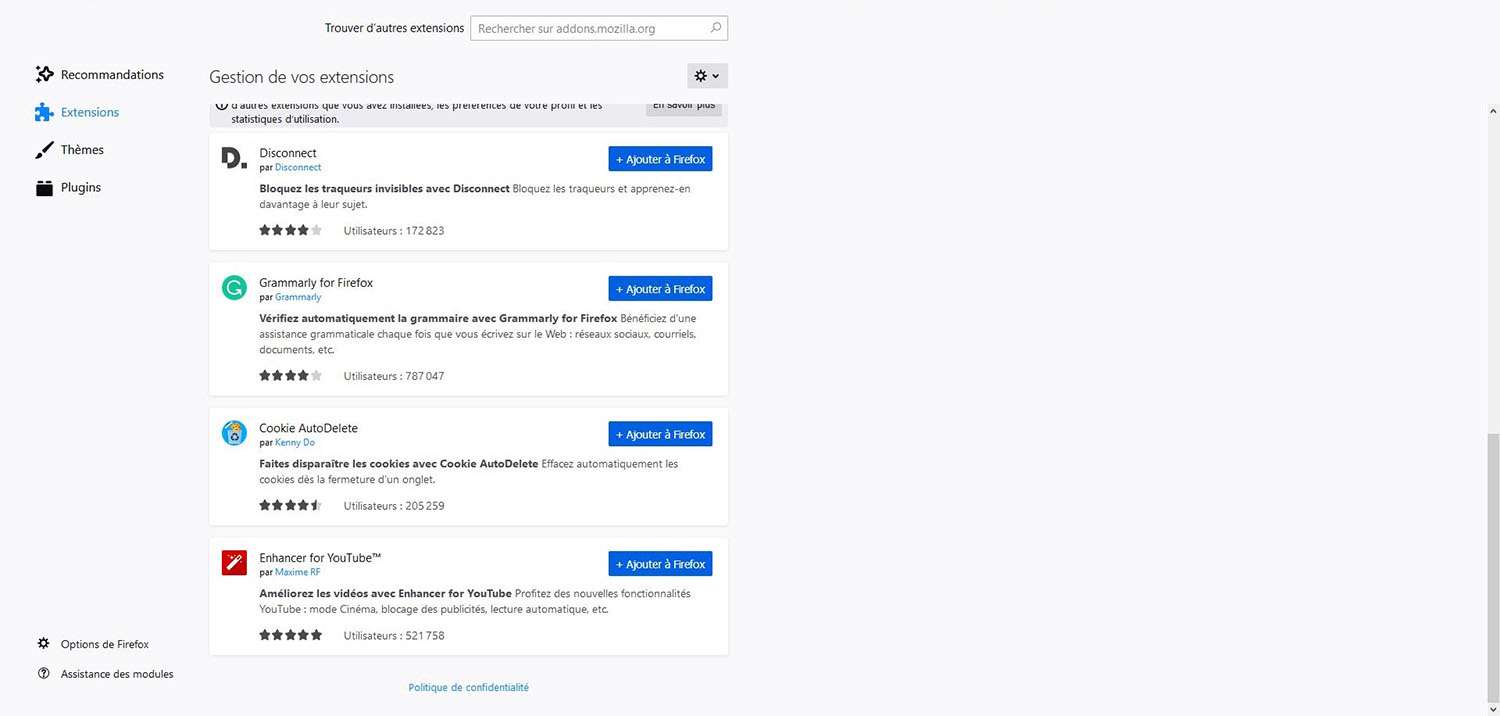This screenshot has width=1500, height=716.
Task: Install Cookie AutoDelete with Ajouter button
Action: point(660,434)
